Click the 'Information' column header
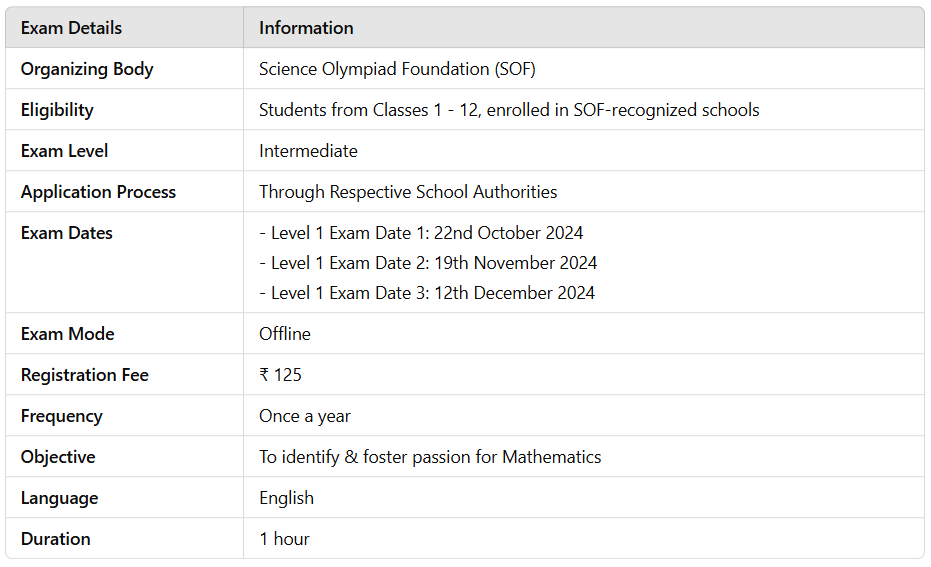This screenshot has width=931, height=567. pyautogui.click(x=306, y=28)
